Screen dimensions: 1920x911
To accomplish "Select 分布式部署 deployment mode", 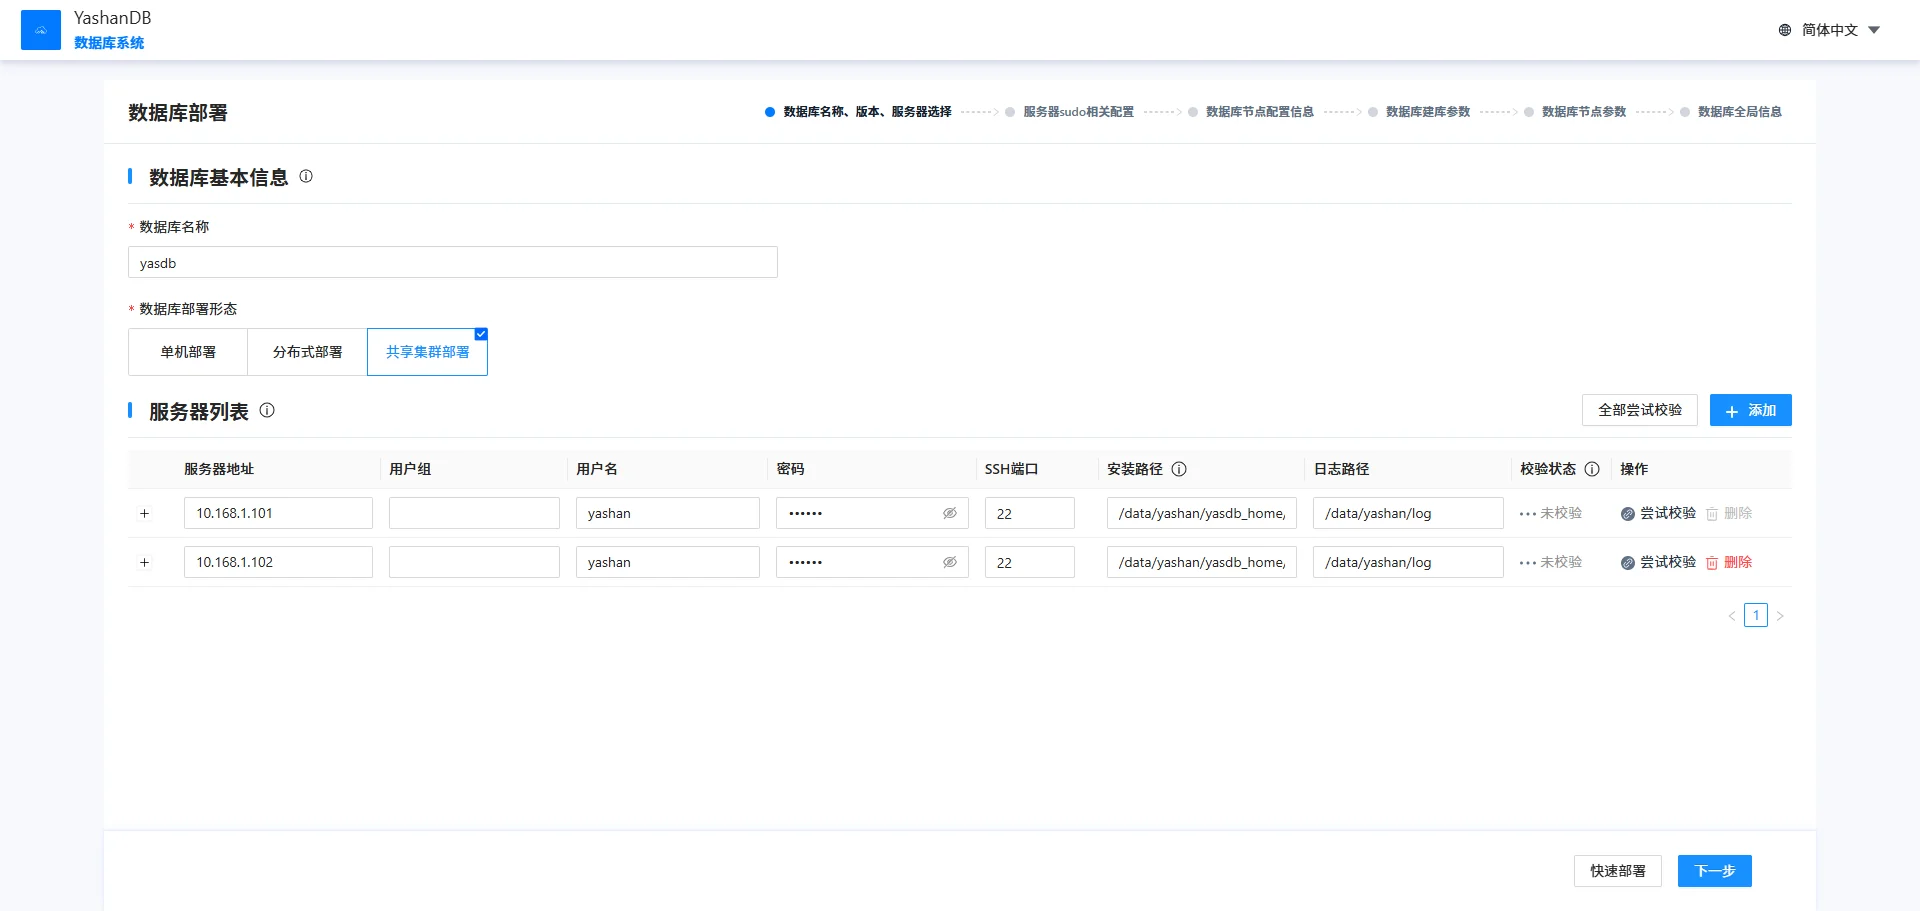I will [x=307, y=352].
